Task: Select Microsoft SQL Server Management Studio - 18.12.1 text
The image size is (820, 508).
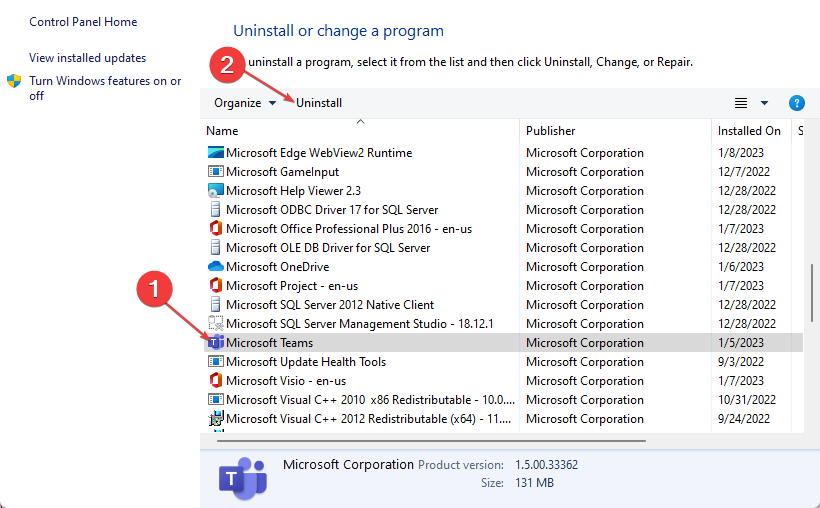Action: (360, 324)
